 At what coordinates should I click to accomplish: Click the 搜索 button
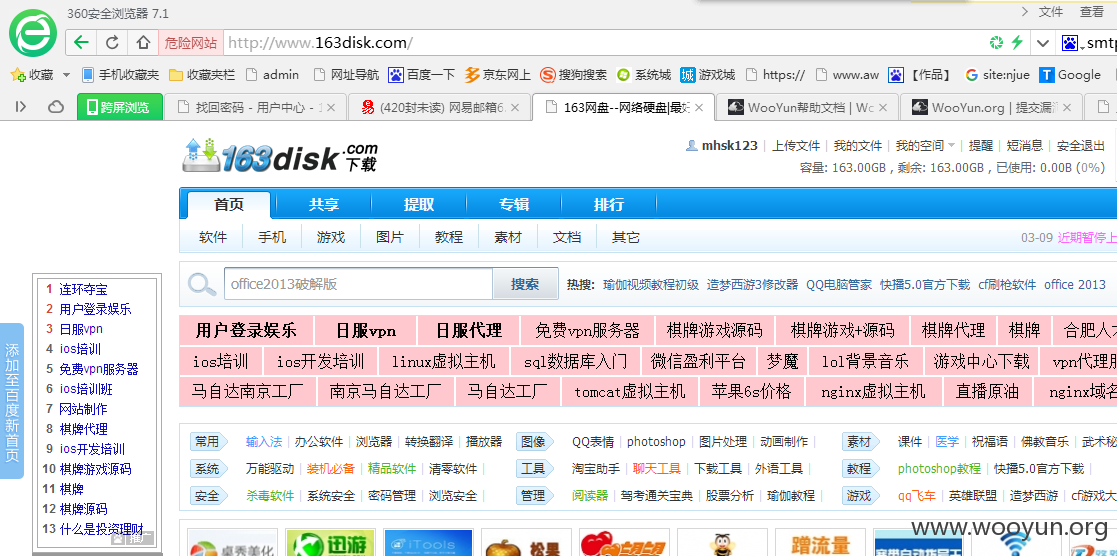coord(525,284)
